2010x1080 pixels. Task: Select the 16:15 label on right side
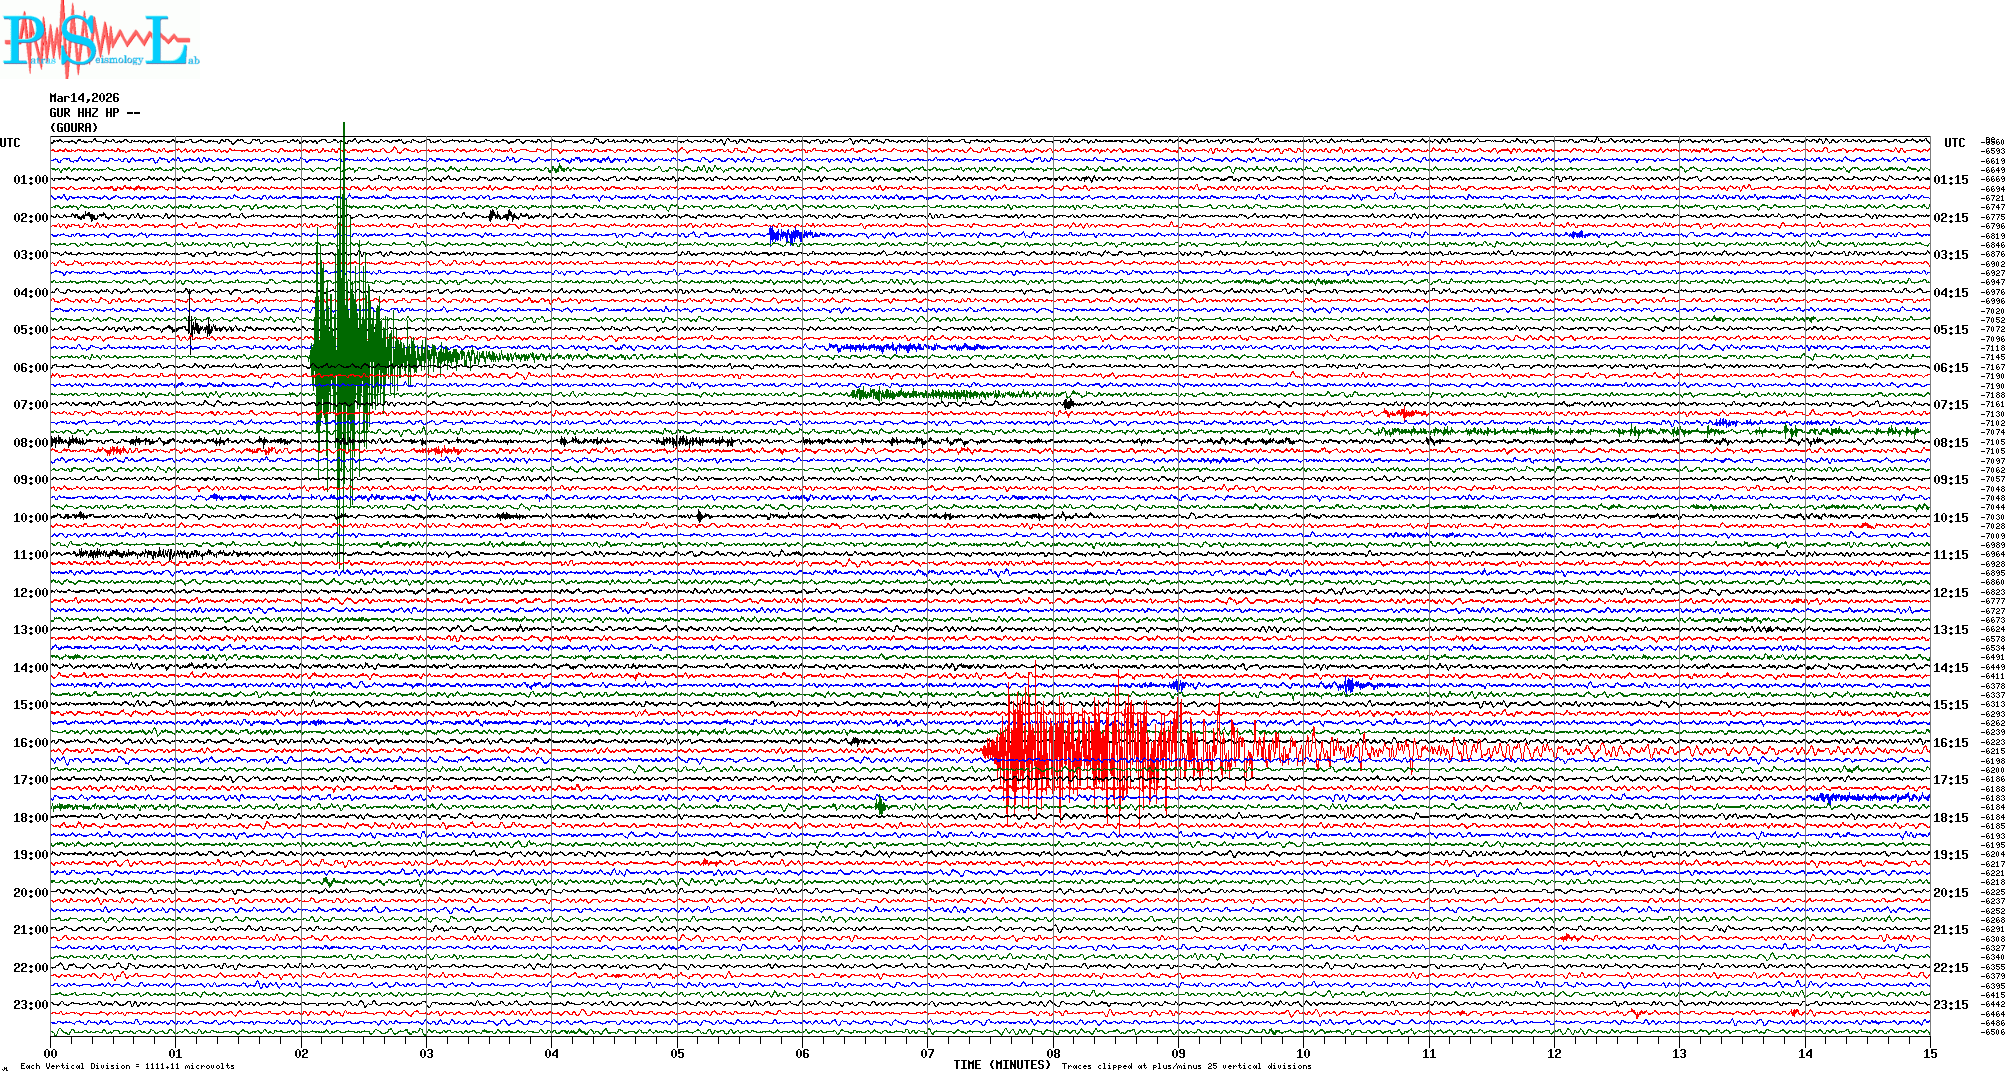(1951, 743)
